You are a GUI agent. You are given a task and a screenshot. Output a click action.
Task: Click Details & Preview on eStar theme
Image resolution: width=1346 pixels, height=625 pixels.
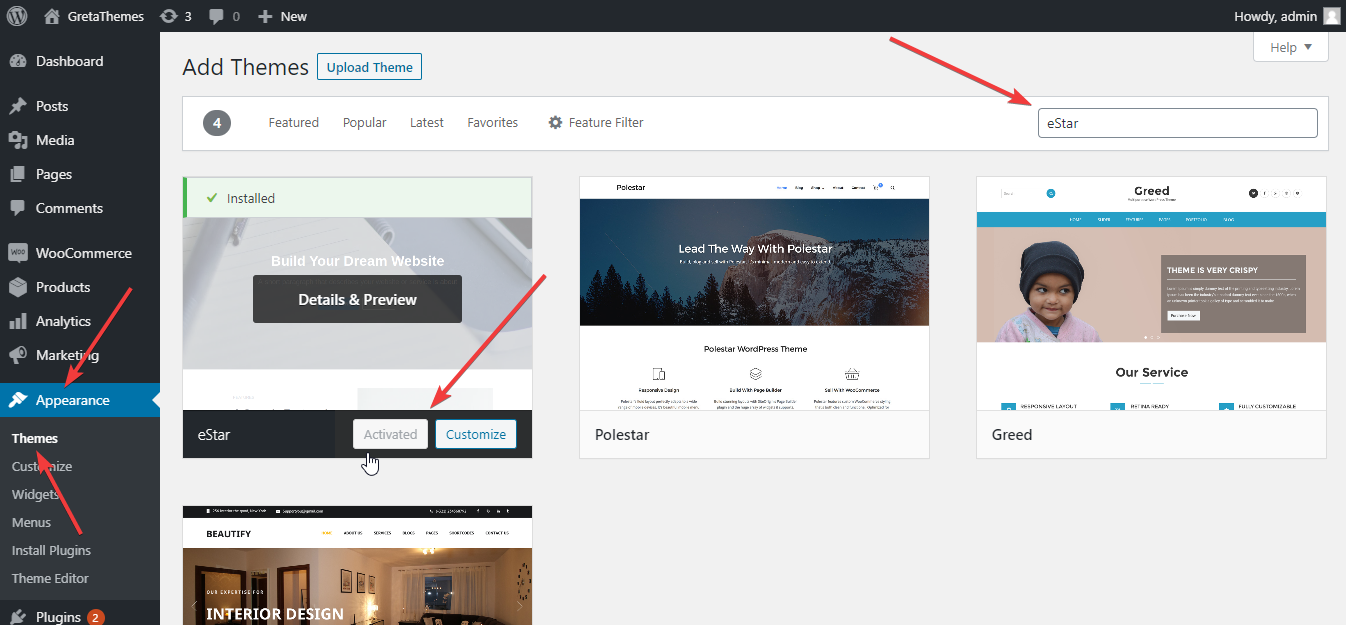click(357, 299)
